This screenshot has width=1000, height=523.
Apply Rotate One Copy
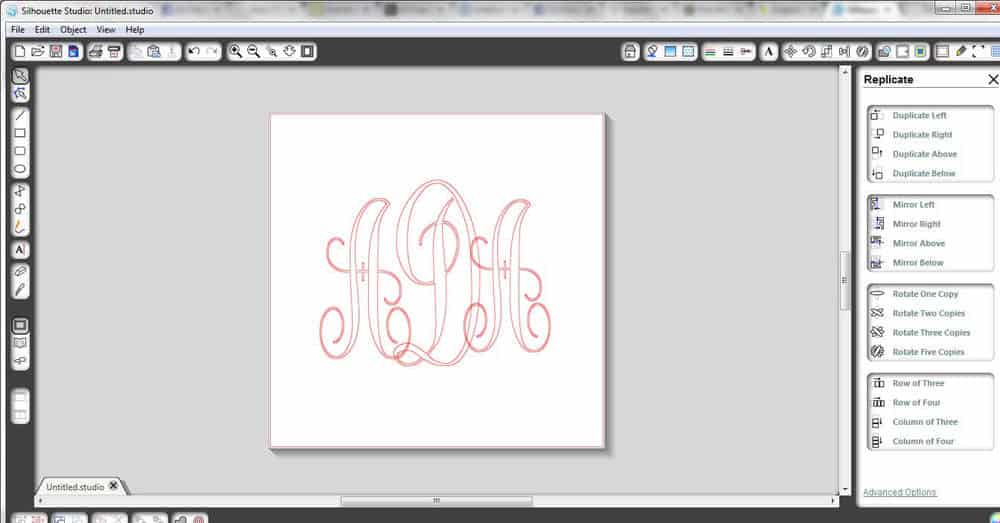925,294
